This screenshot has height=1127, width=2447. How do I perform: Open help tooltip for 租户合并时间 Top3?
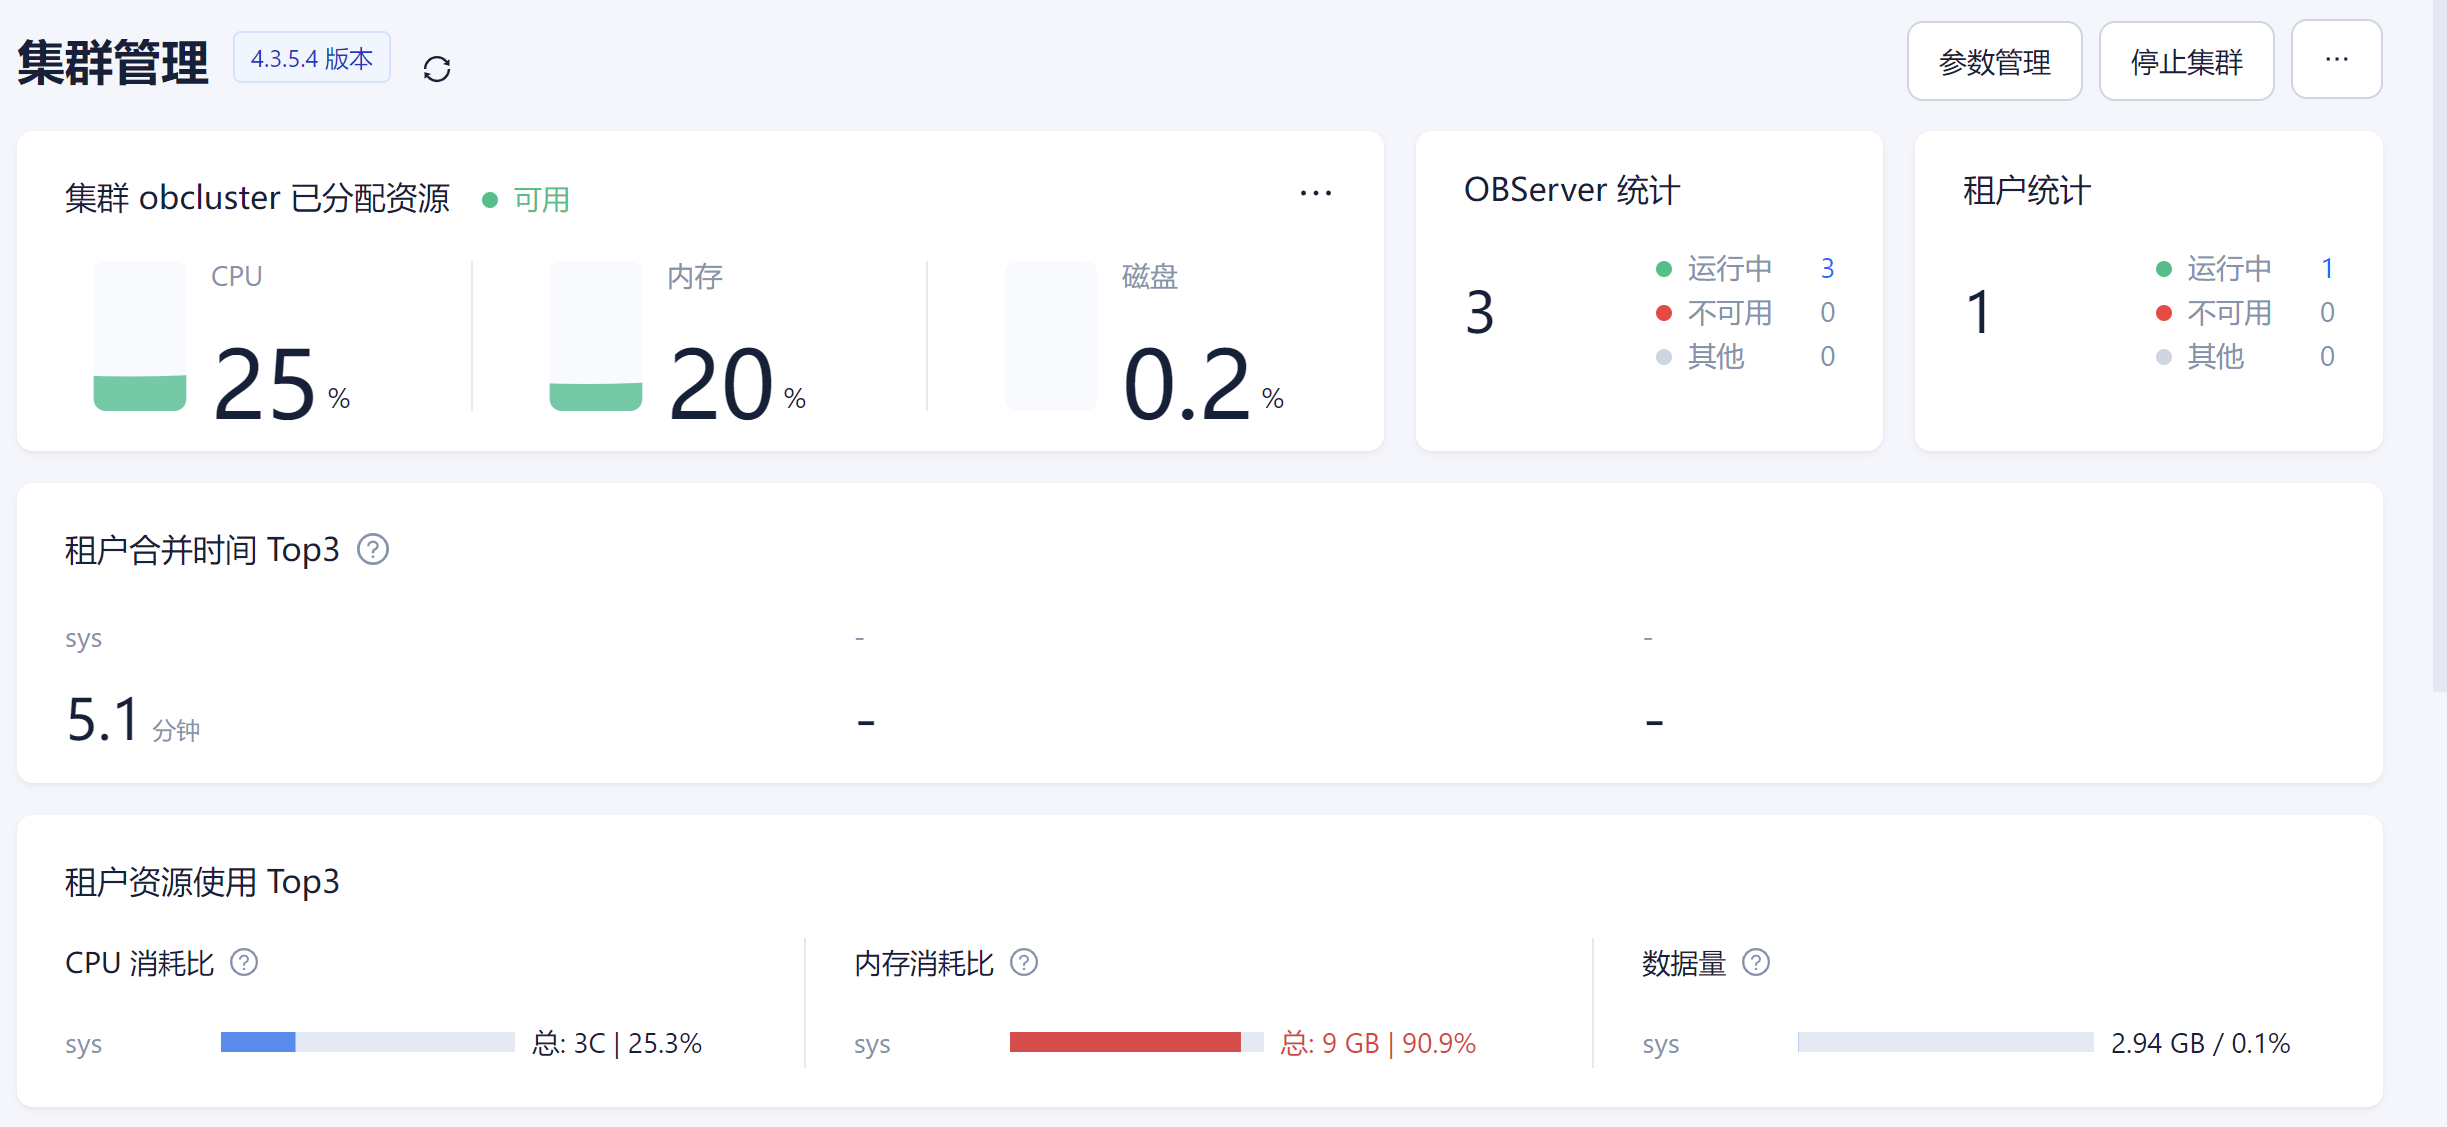pos(373,550)
